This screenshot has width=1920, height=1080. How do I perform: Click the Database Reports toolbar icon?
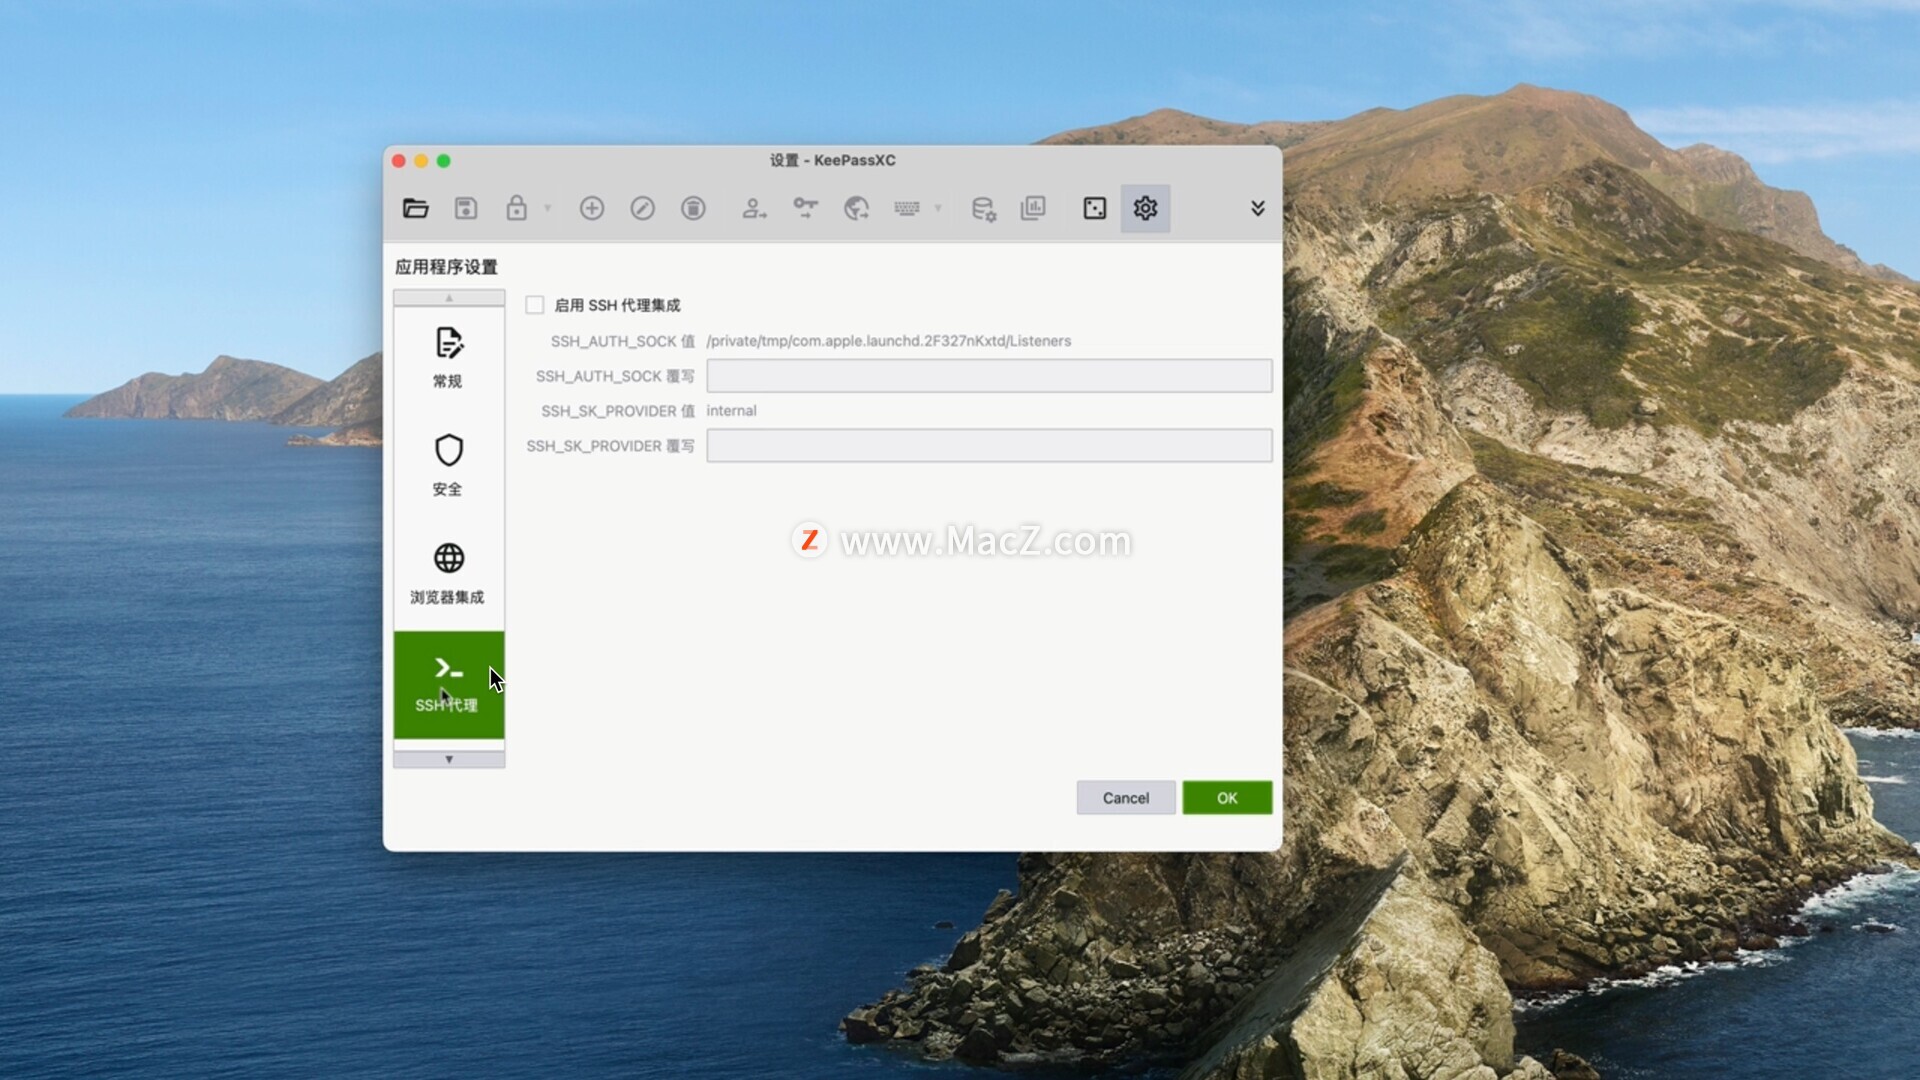1032,208
